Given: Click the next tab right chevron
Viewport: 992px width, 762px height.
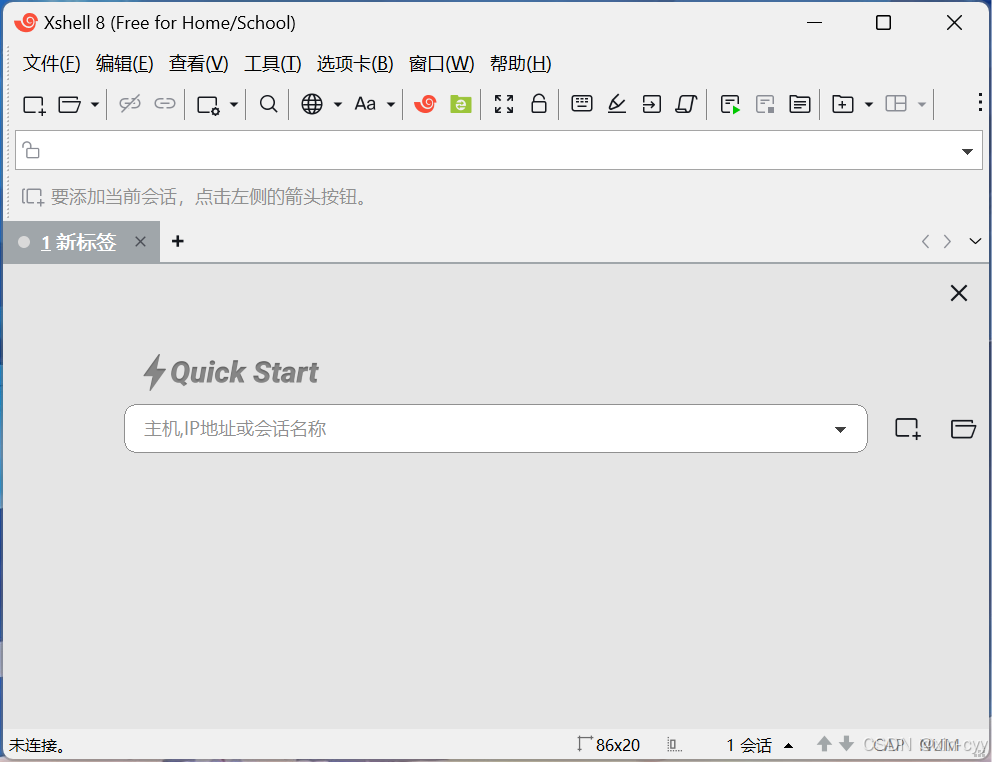Looking at the screenshot, I should 947,241.
